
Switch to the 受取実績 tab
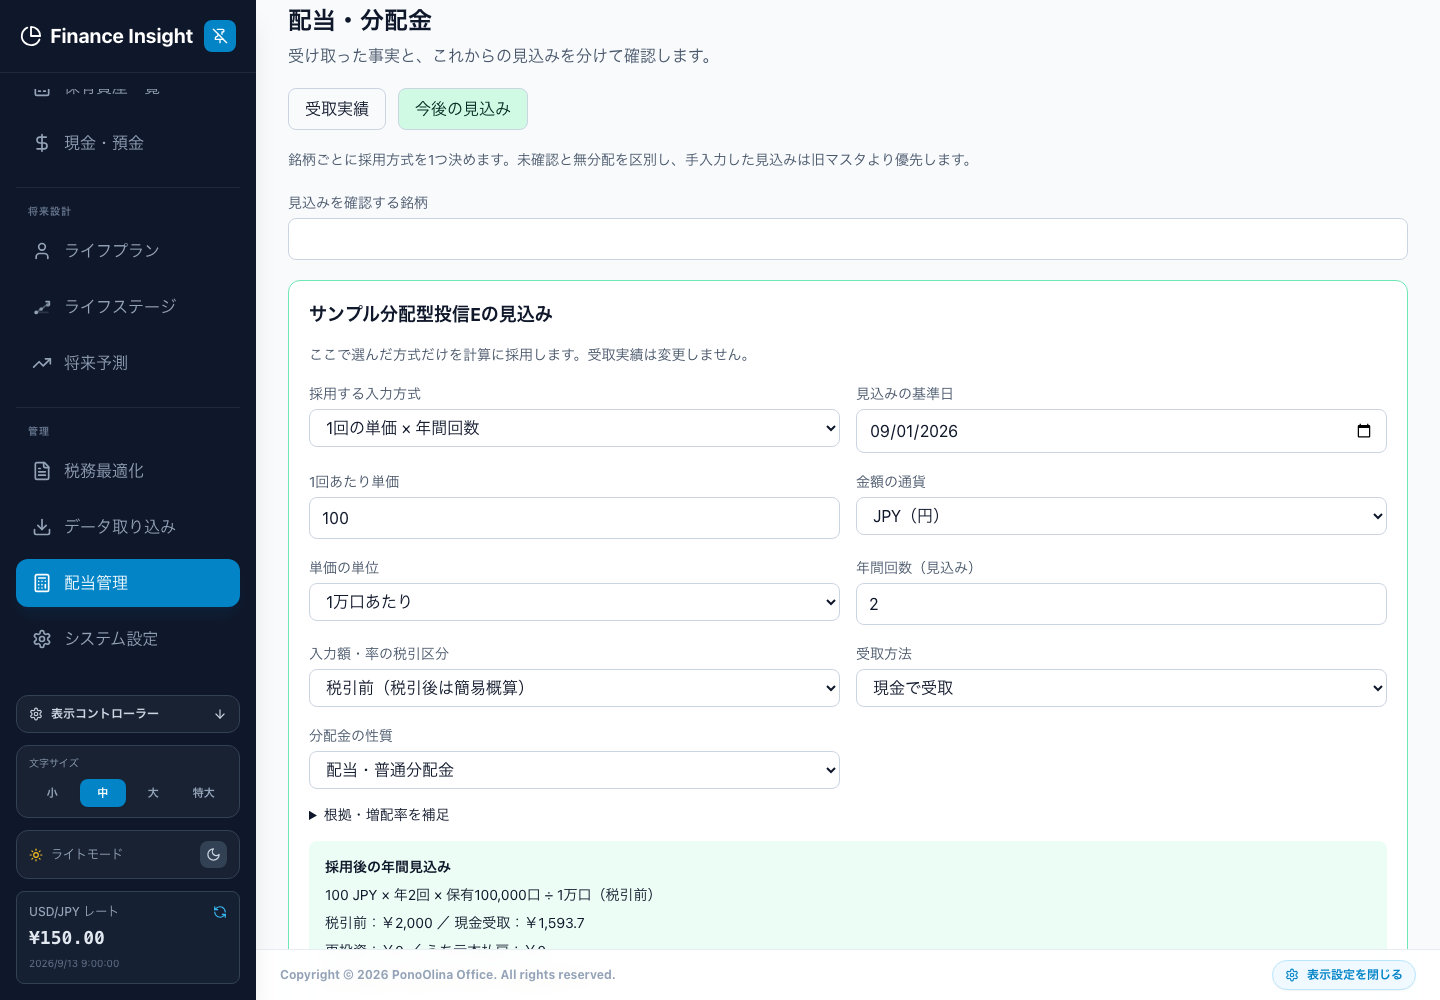[x=337, y=109]
